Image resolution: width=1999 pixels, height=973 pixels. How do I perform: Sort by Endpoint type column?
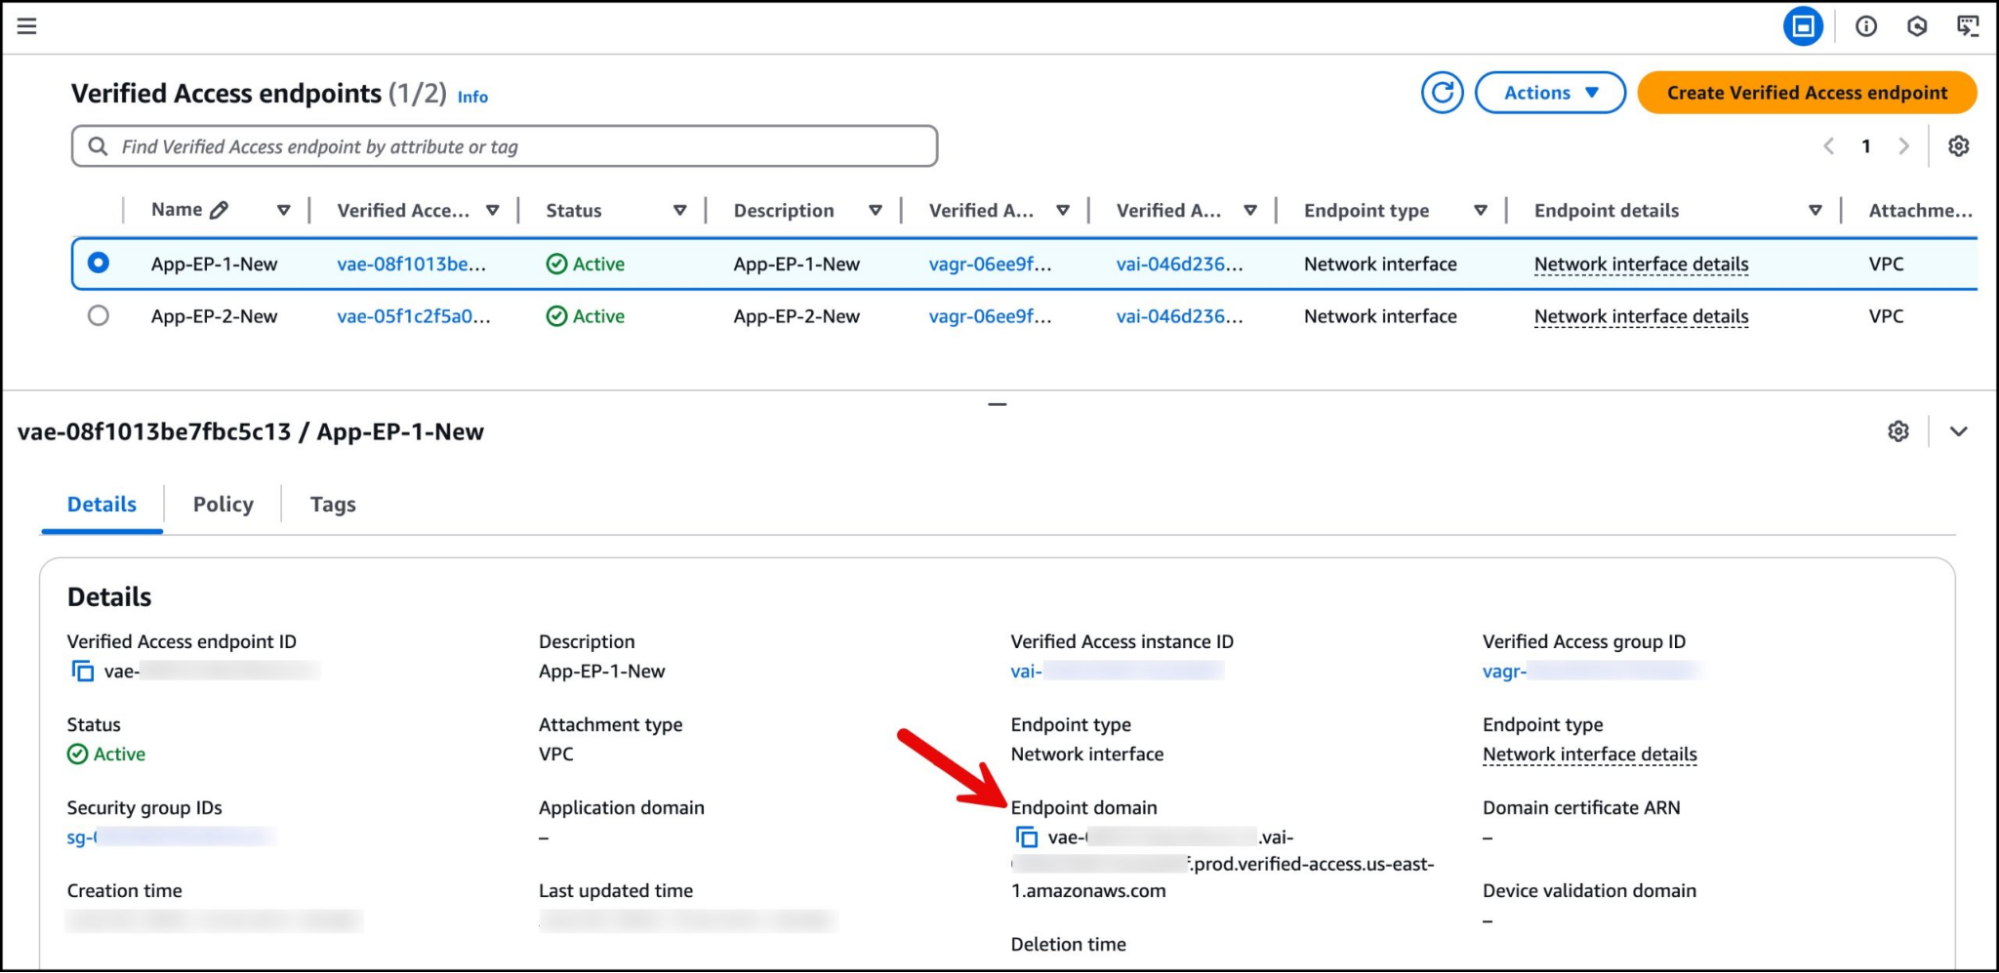1480,210
